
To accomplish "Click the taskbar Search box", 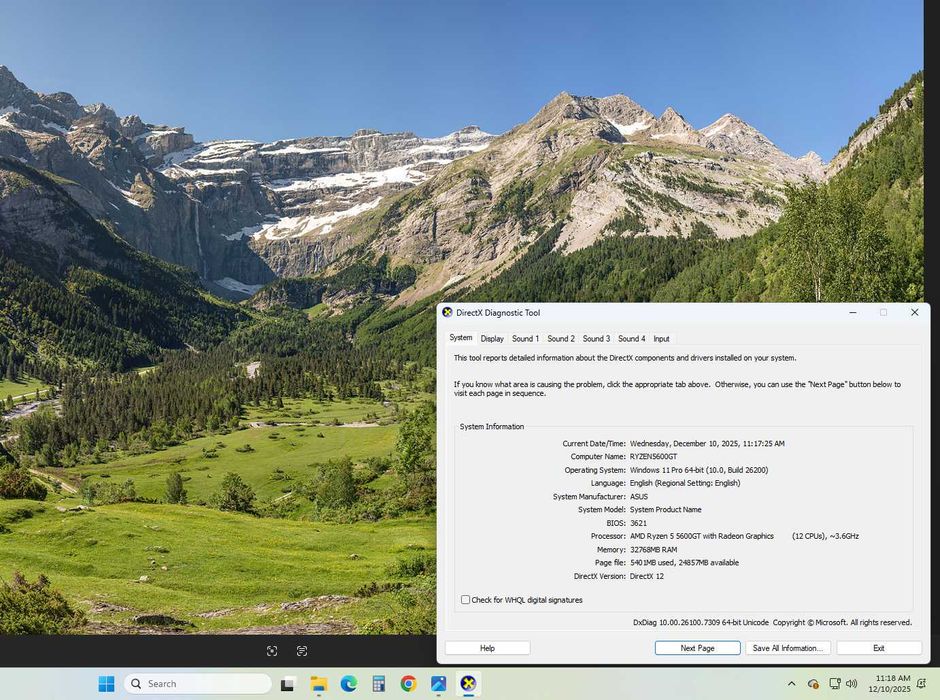I will click(198, 684).
